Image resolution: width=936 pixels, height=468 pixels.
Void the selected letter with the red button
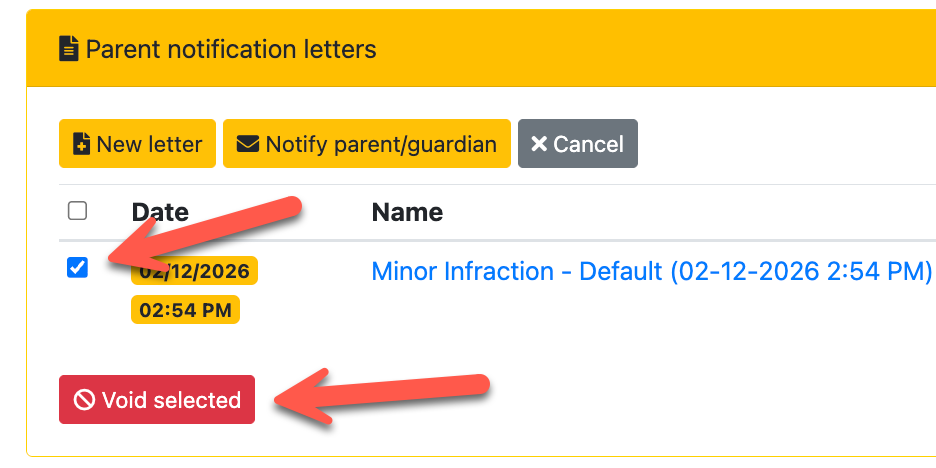pyautogui.click(x=157, y=400)
